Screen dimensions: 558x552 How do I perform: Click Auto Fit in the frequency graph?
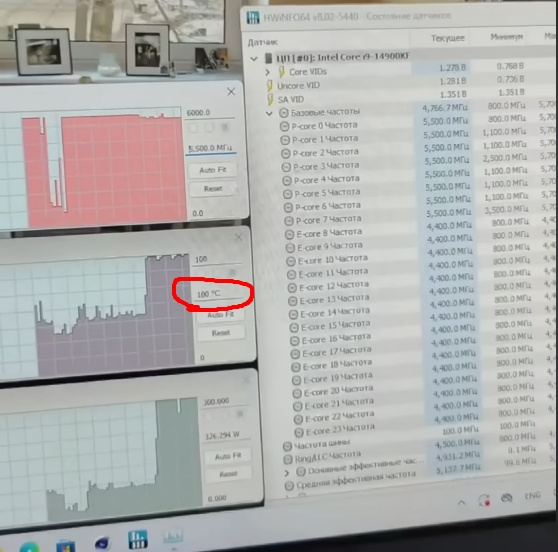(x=212, y=170)
